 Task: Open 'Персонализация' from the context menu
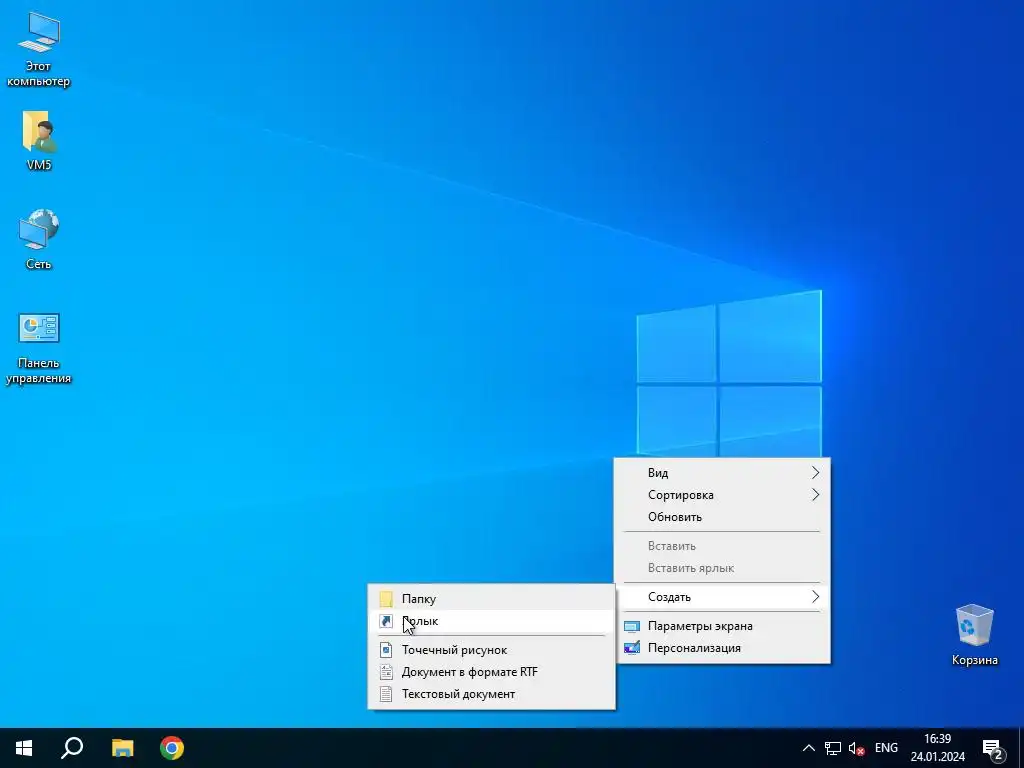point(722,648)
